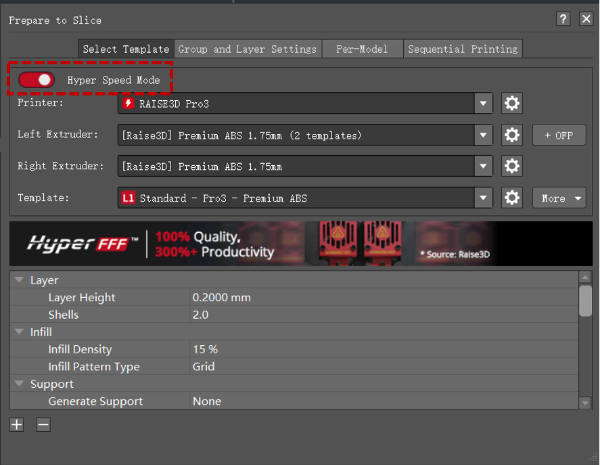600x465 pixels.
Task: Open the Printer dropdown list
Action: [x=484, y=103]
